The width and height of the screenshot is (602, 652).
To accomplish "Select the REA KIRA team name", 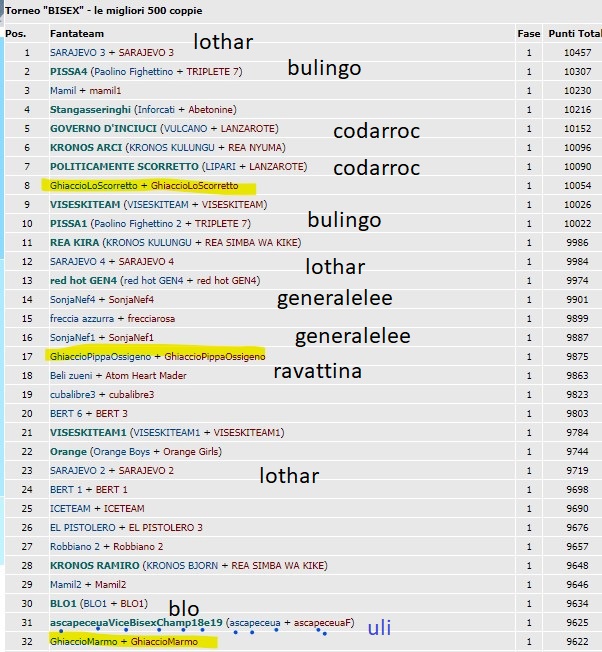I will (74, 242).
